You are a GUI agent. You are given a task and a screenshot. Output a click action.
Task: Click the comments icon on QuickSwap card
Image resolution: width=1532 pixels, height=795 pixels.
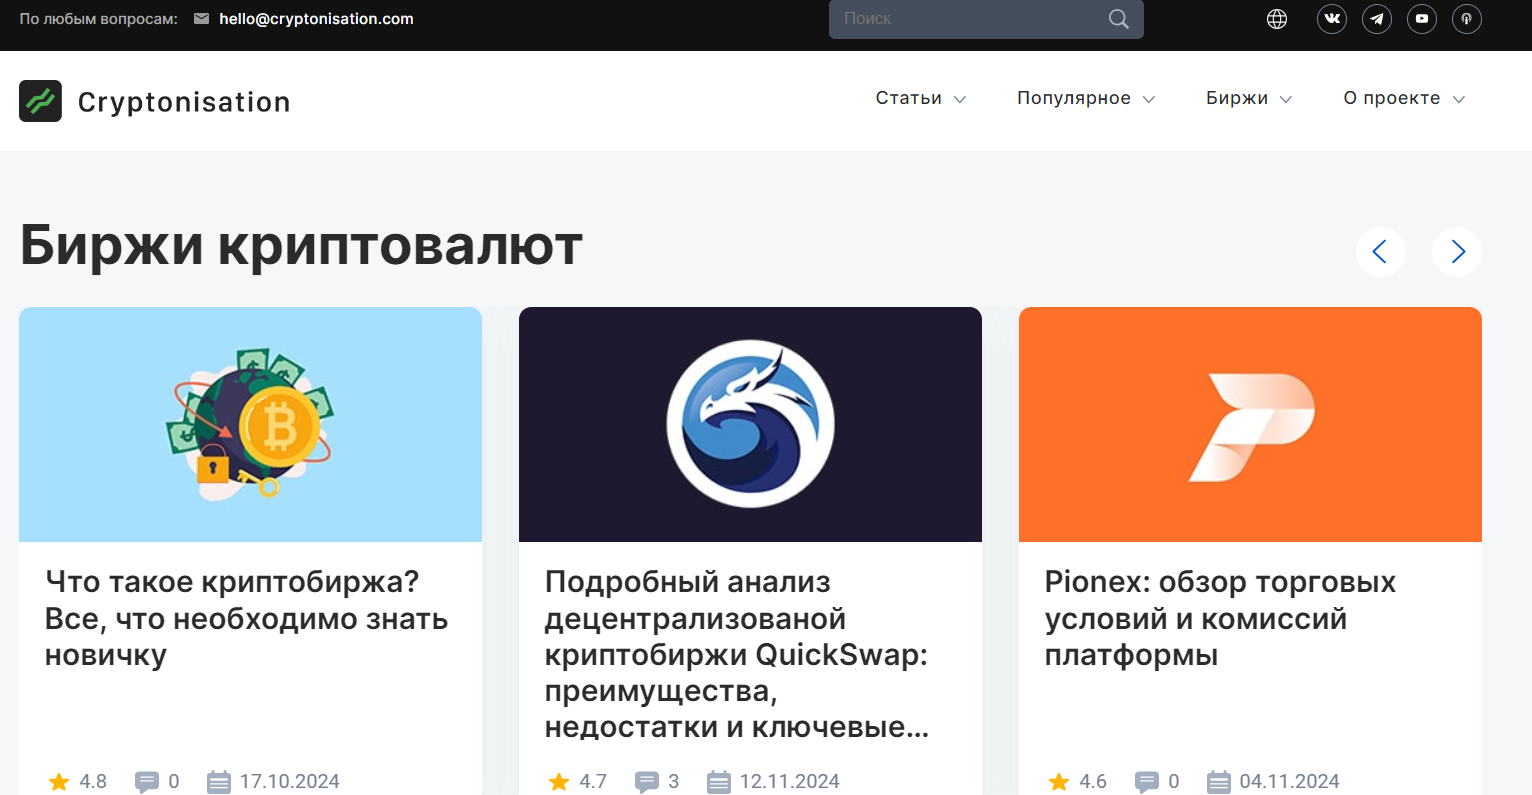[647, 782]
